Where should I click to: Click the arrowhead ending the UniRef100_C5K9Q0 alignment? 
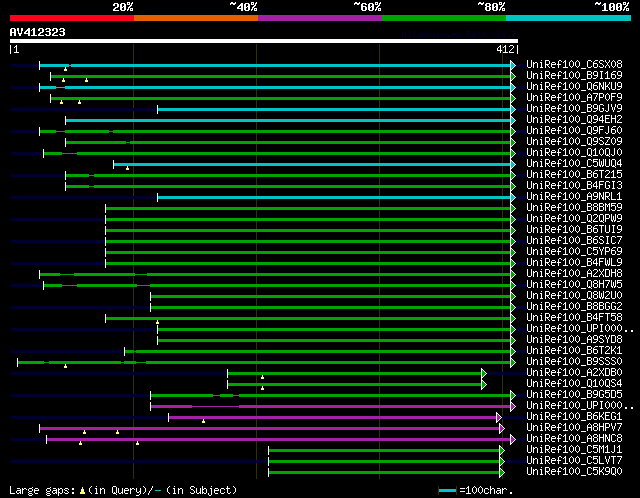501,471
